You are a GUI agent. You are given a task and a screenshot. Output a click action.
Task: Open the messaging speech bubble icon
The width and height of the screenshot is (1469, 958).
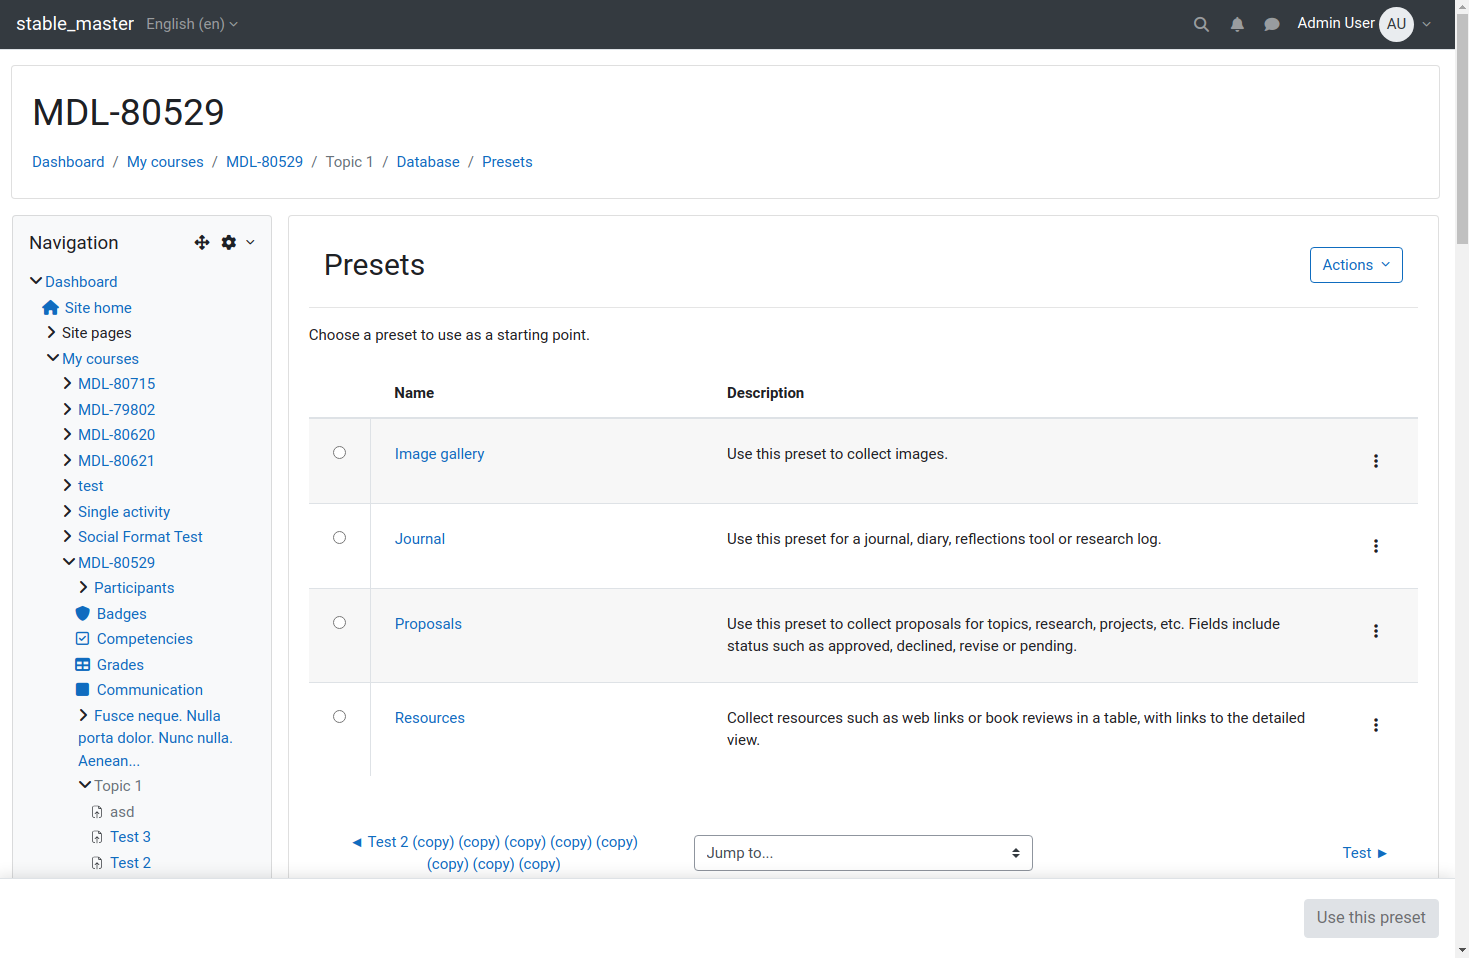1272,24
